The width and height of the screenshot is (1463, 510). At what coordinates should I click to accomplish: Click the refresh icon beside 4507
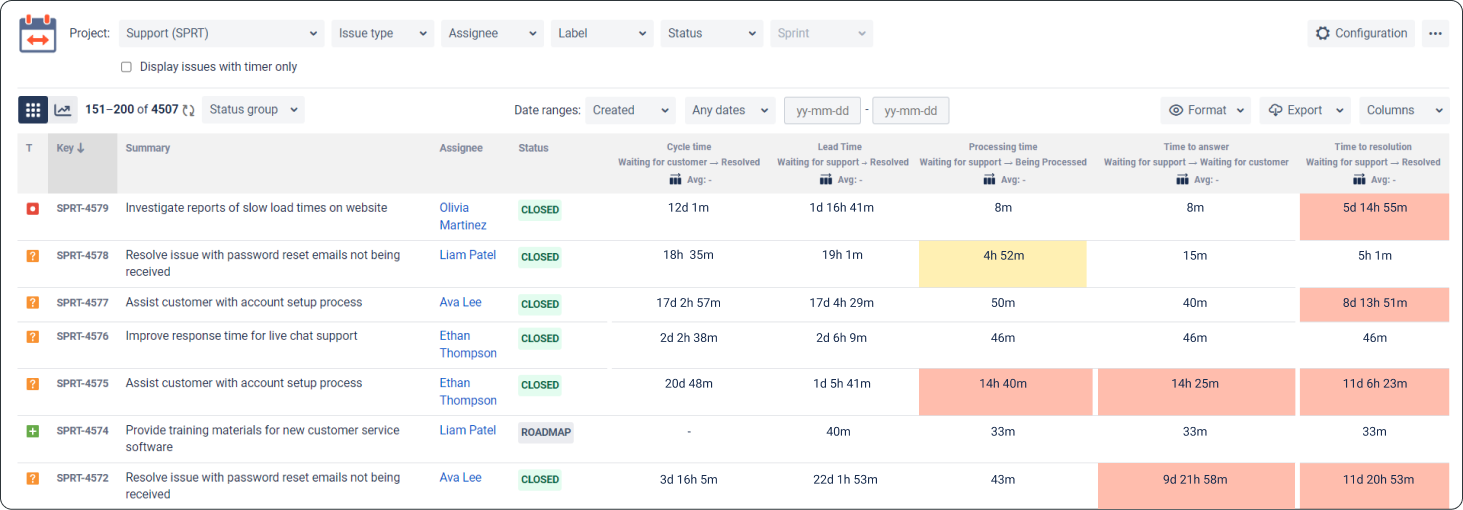point(189,110)
